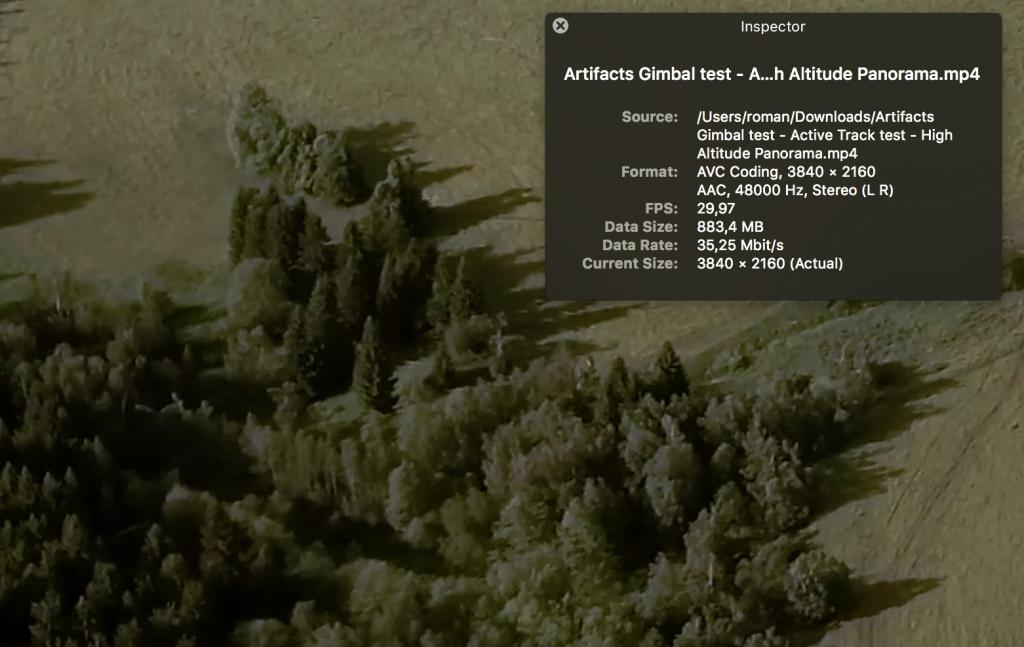Click the 'Altitude Panorama.mp4' path ending

coord(777,153)
